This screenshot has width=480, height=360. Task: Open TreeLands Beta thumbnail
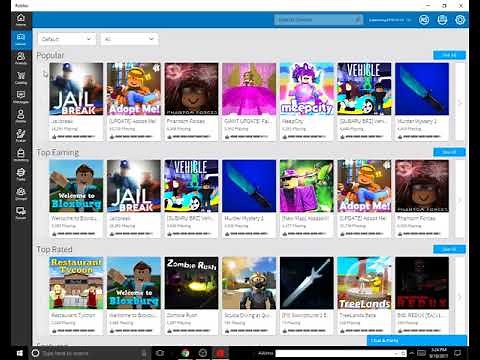(364, 283)
